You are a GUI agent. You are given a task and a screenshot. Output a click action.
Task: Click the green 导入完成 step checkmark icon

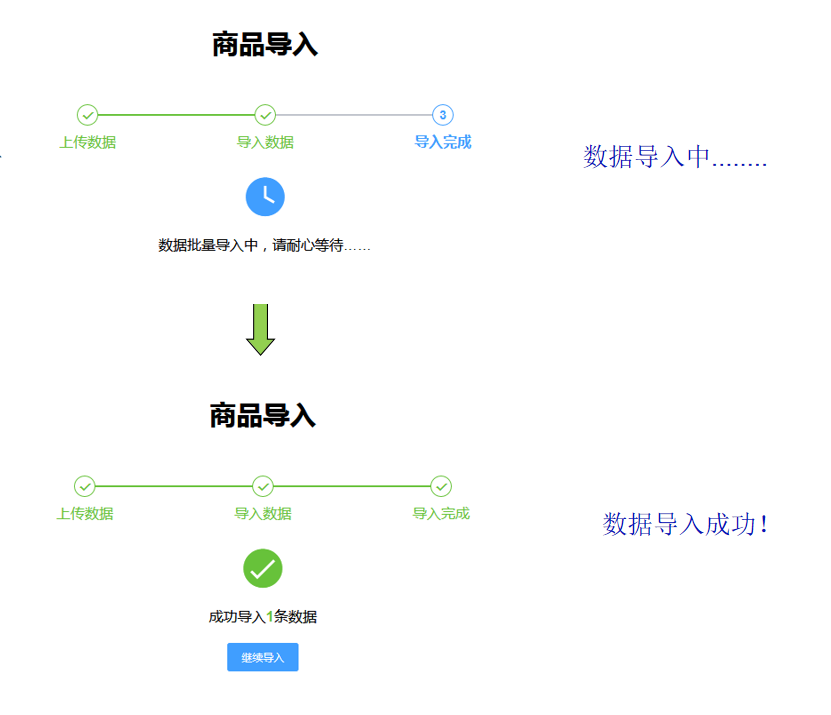(x=441, y=486)
